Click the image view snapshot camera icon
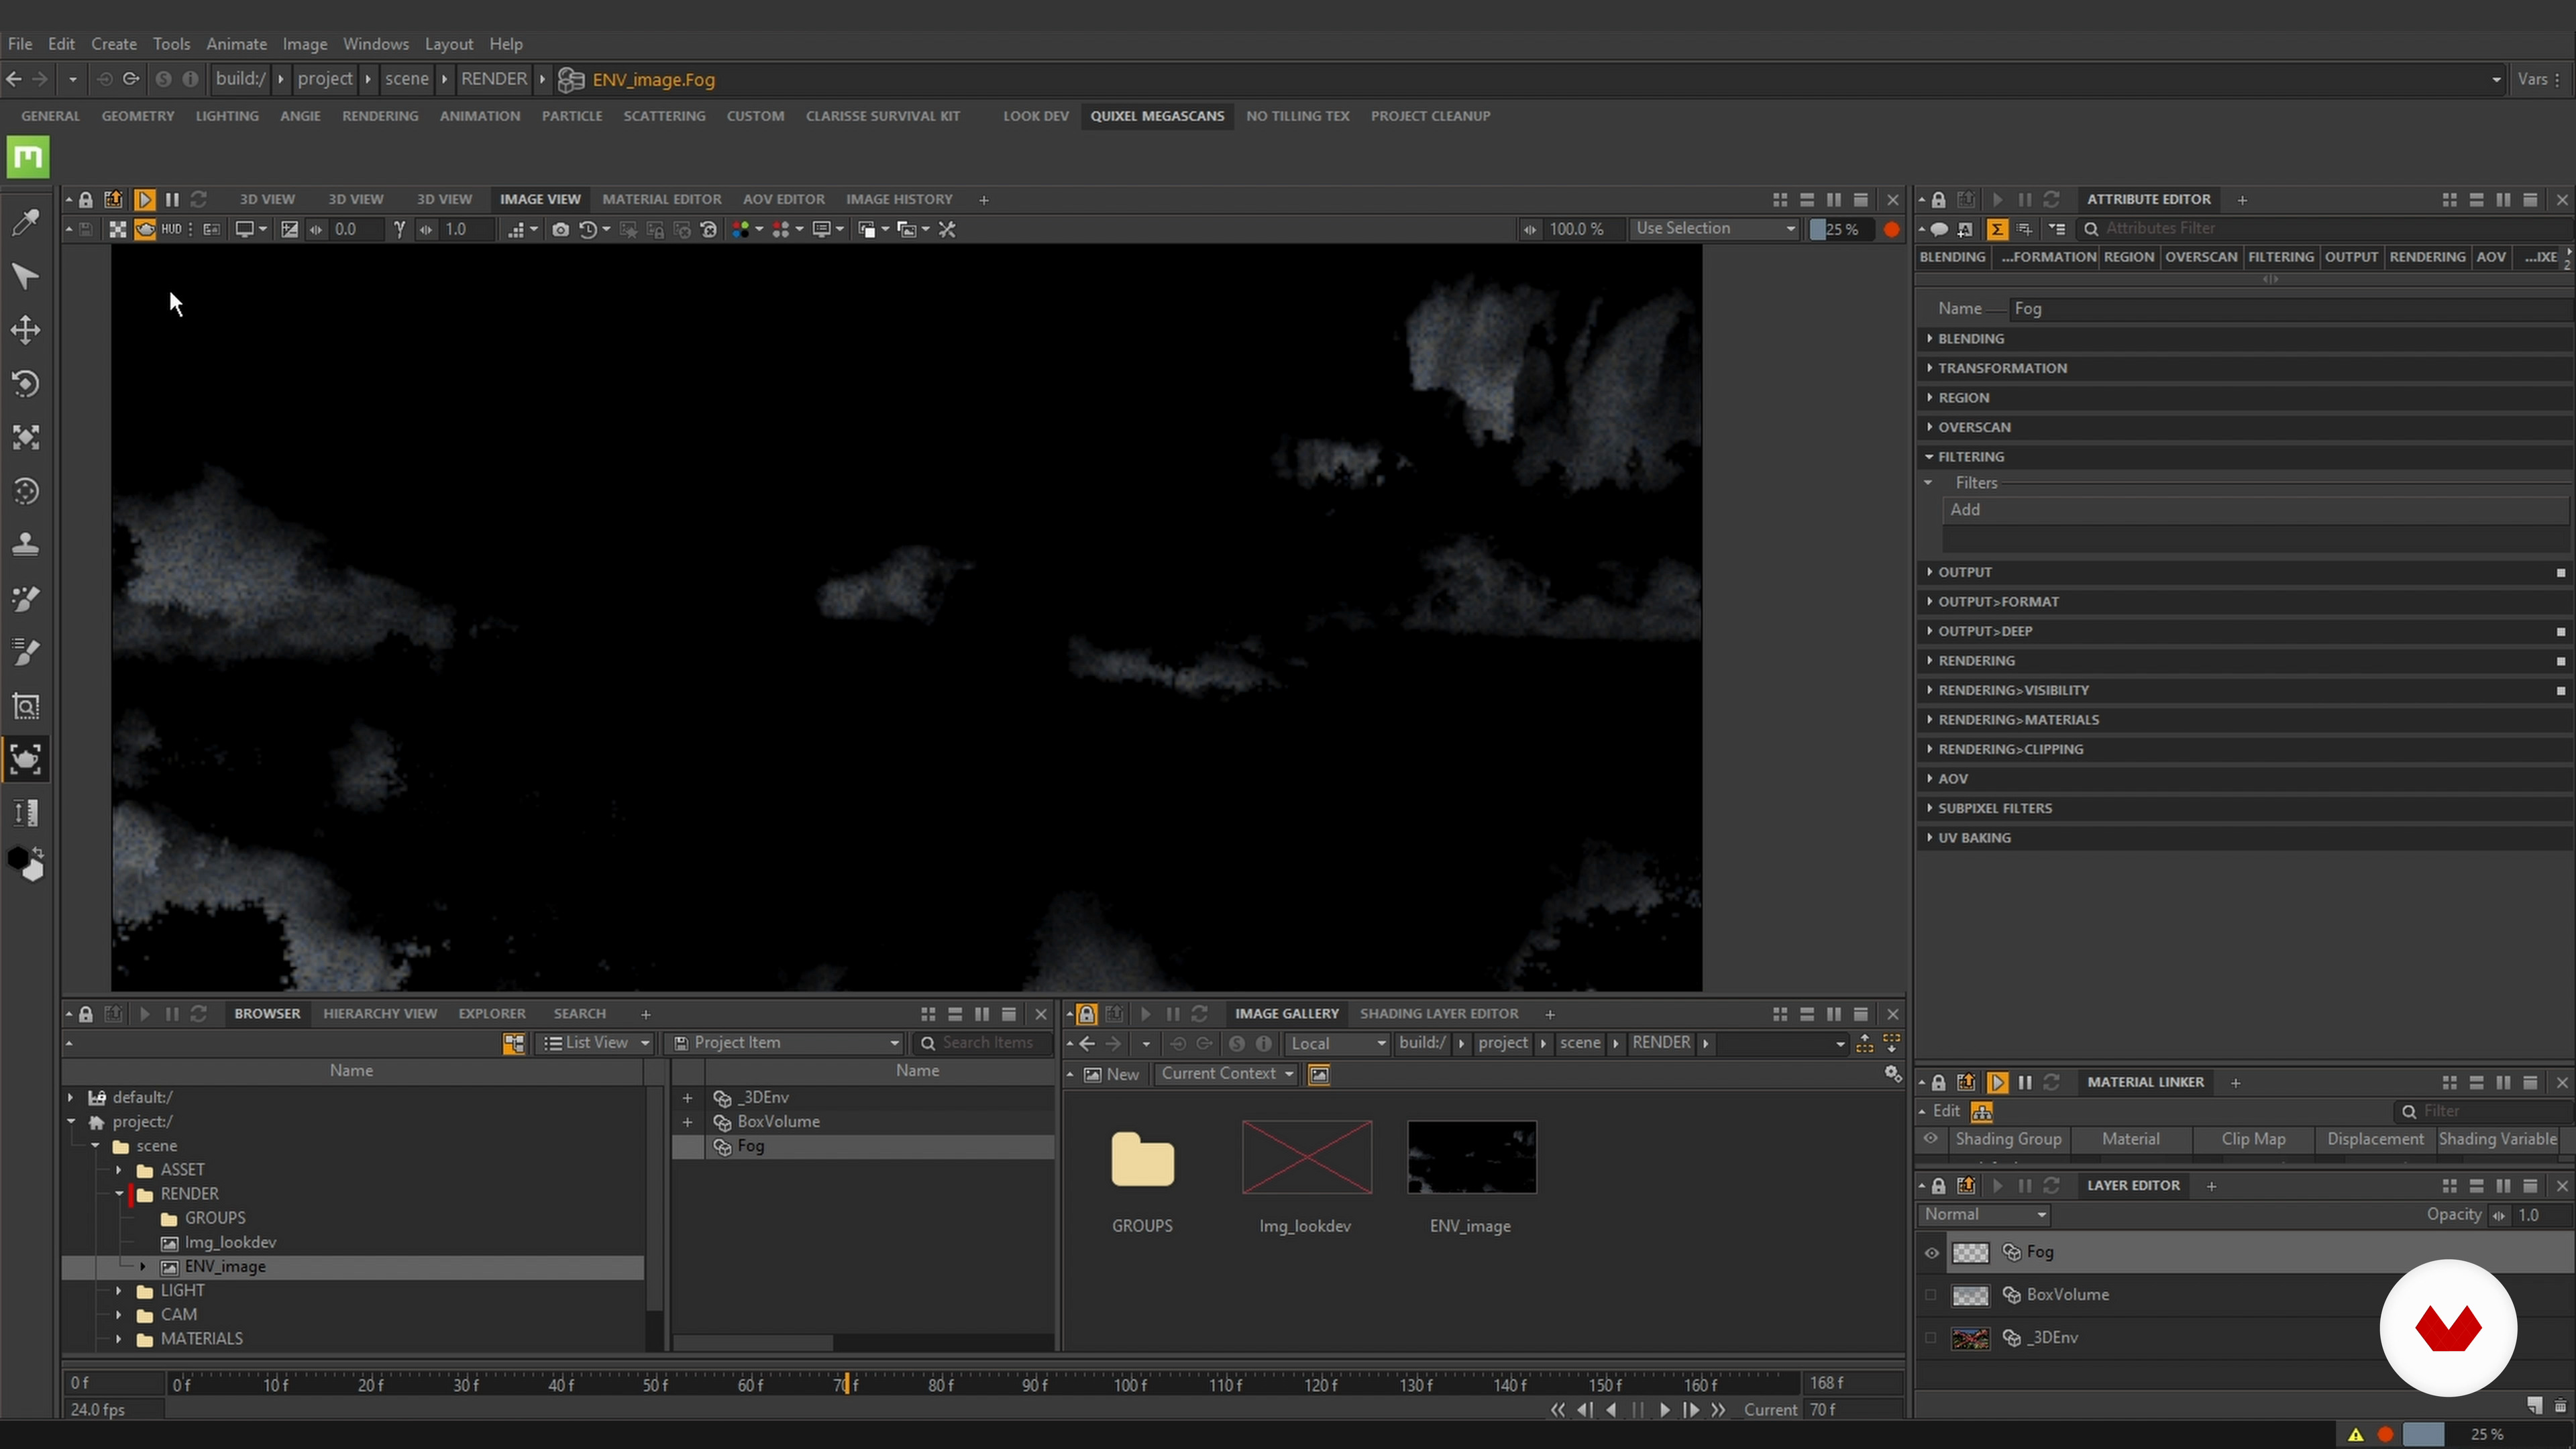 coord(560,230)
